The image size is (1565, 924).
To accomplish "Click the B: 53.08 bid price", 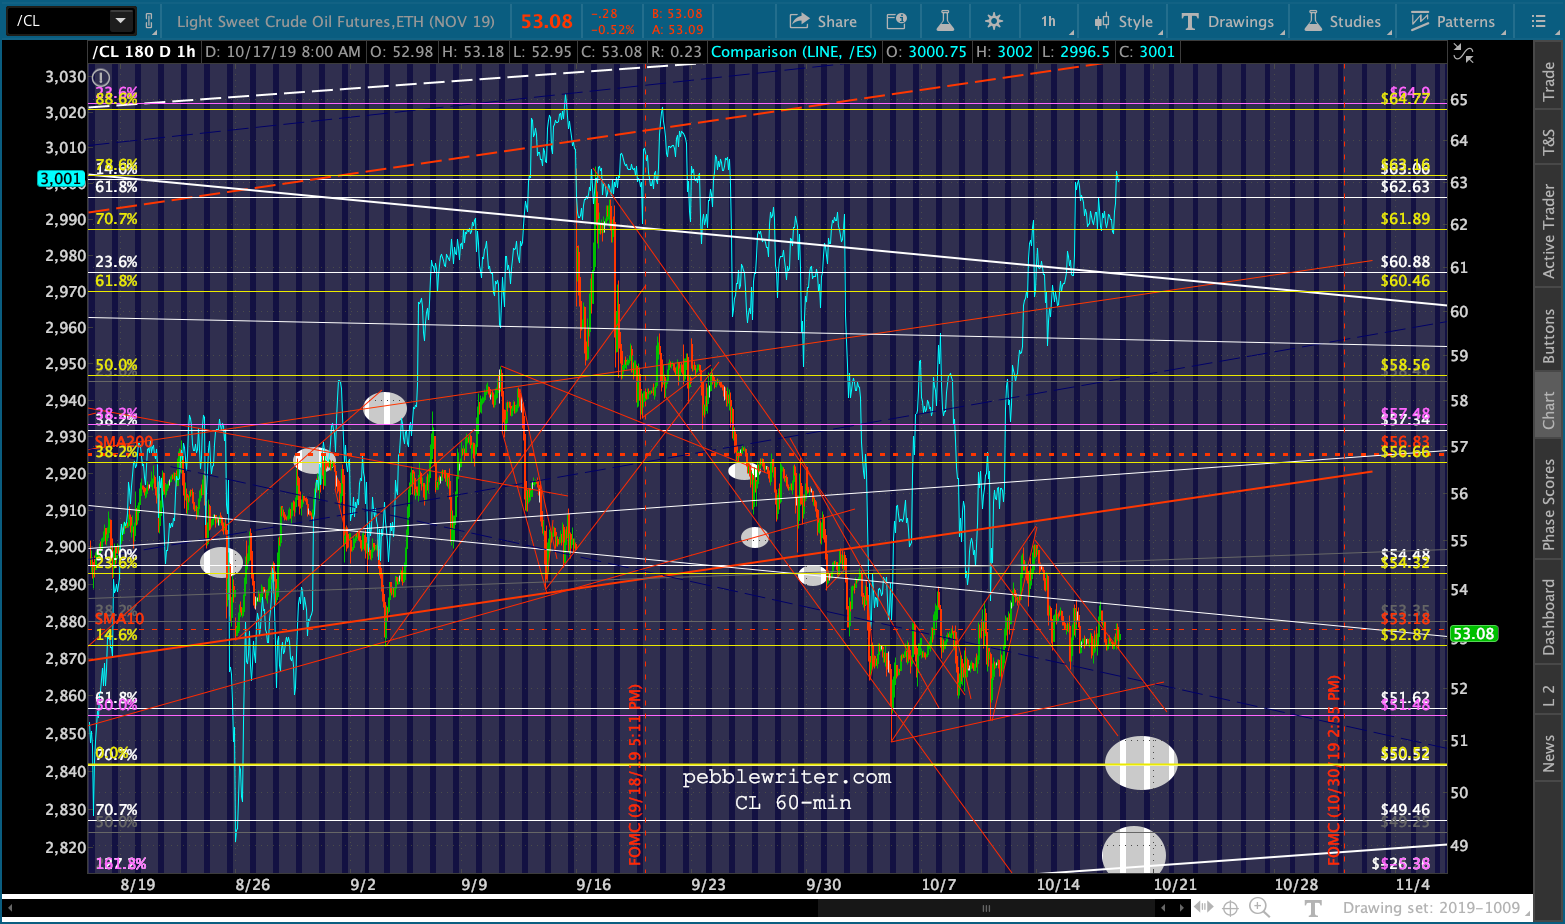I will pos(677,14).
